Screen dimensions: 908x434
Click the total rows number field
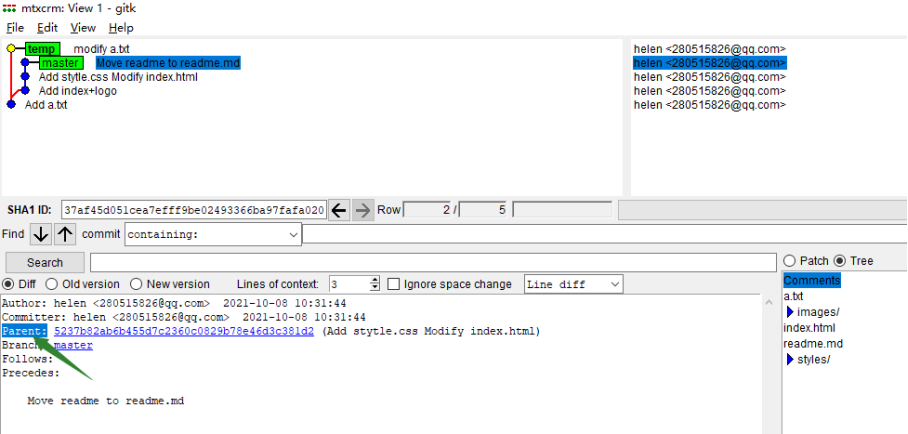pos(483,210)
